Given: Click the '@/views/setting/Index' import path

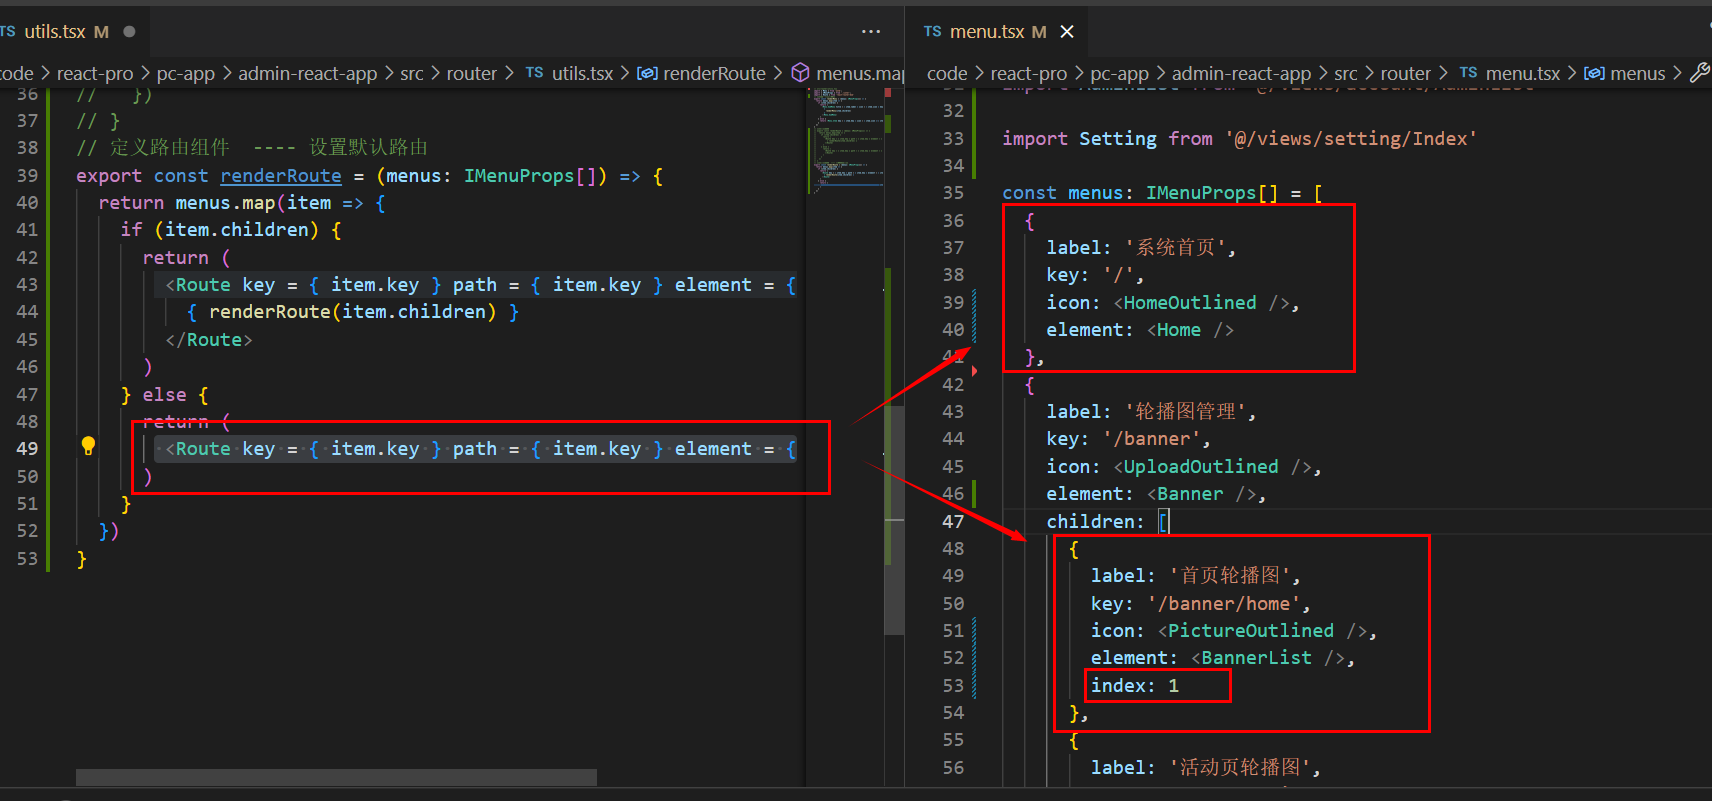Looking at the screenshot, I should 1351,139.
